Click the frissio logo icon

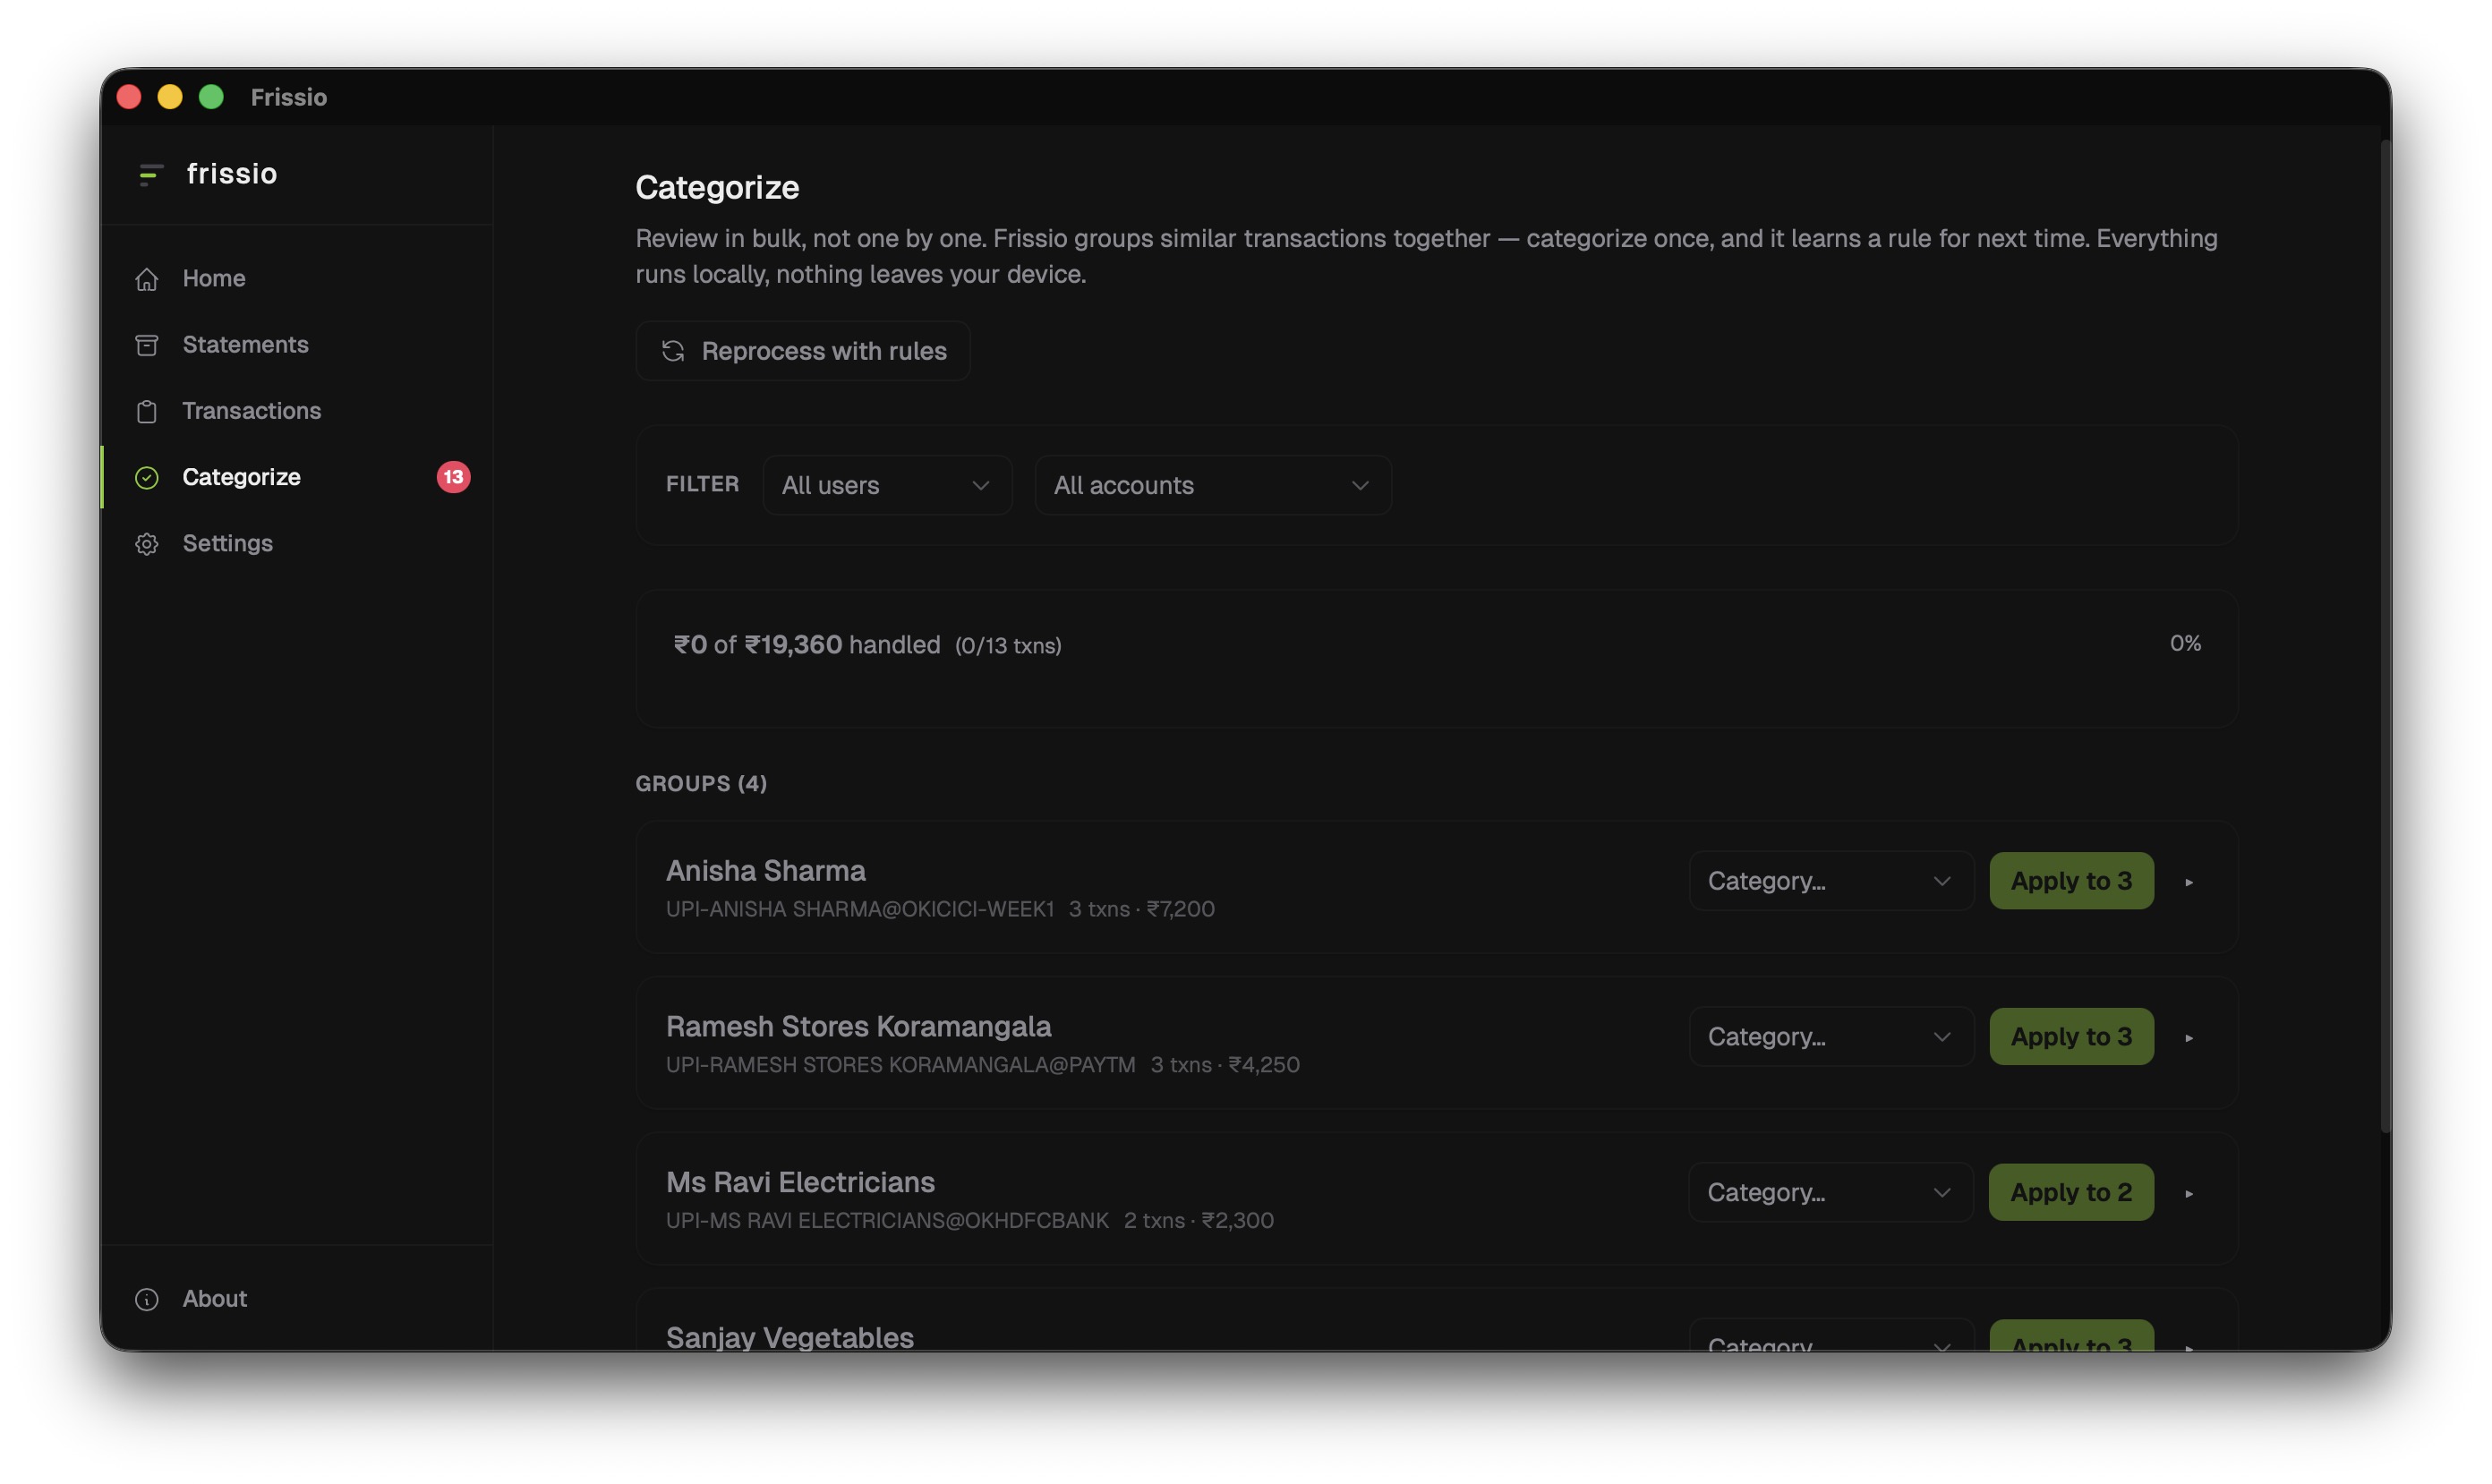150,175
